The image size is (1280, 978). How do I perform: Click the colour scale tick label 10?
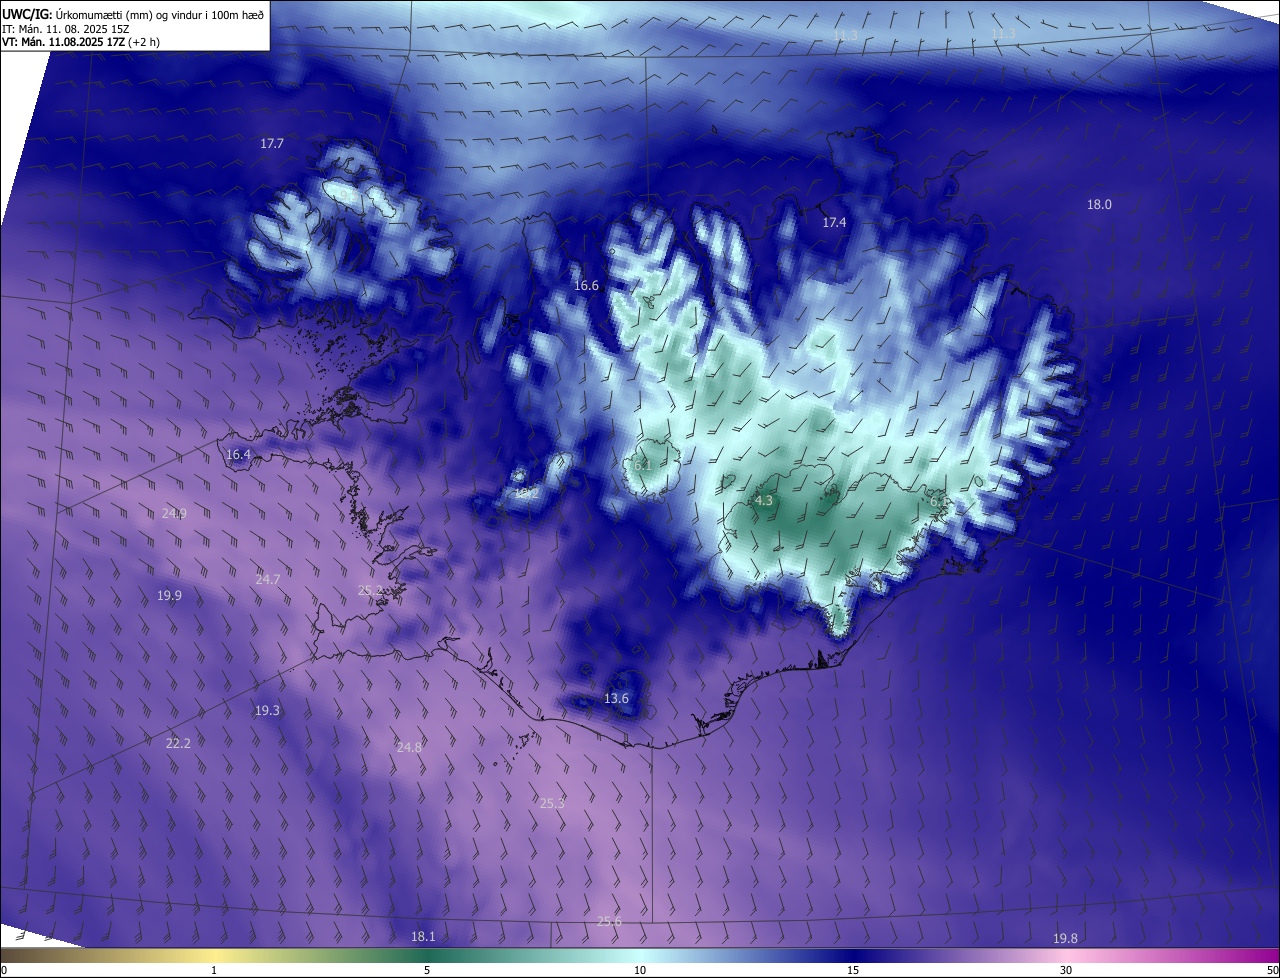[640, 971]
